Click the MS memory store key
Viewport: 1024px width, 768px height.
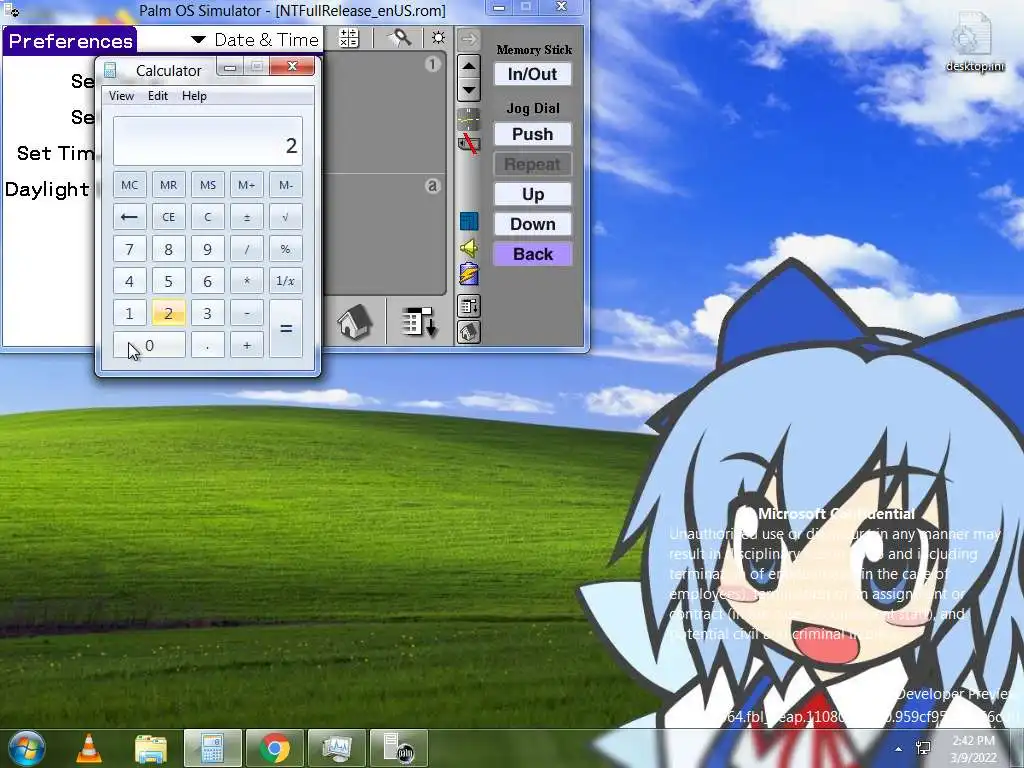coord(208,185)
